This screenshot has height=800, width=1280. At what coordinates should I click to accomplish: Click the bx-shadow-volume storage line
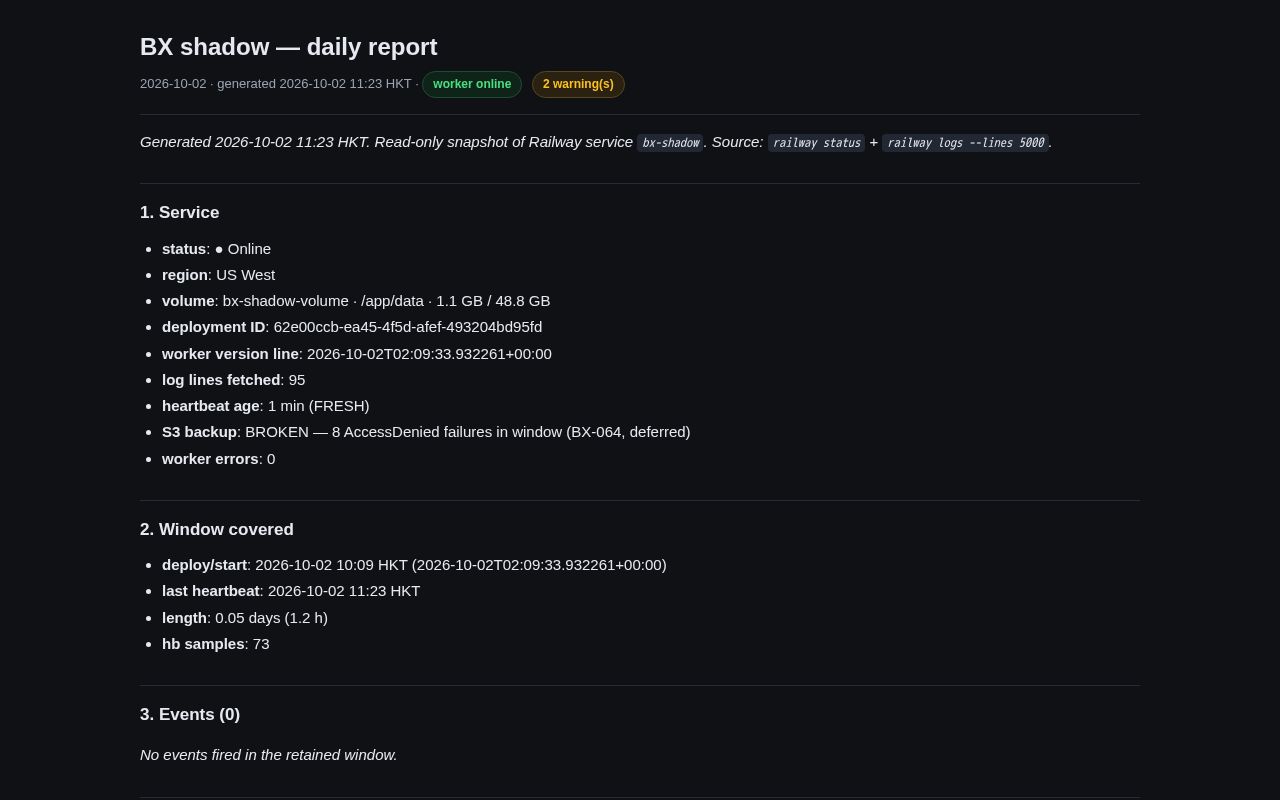[356, 301]
